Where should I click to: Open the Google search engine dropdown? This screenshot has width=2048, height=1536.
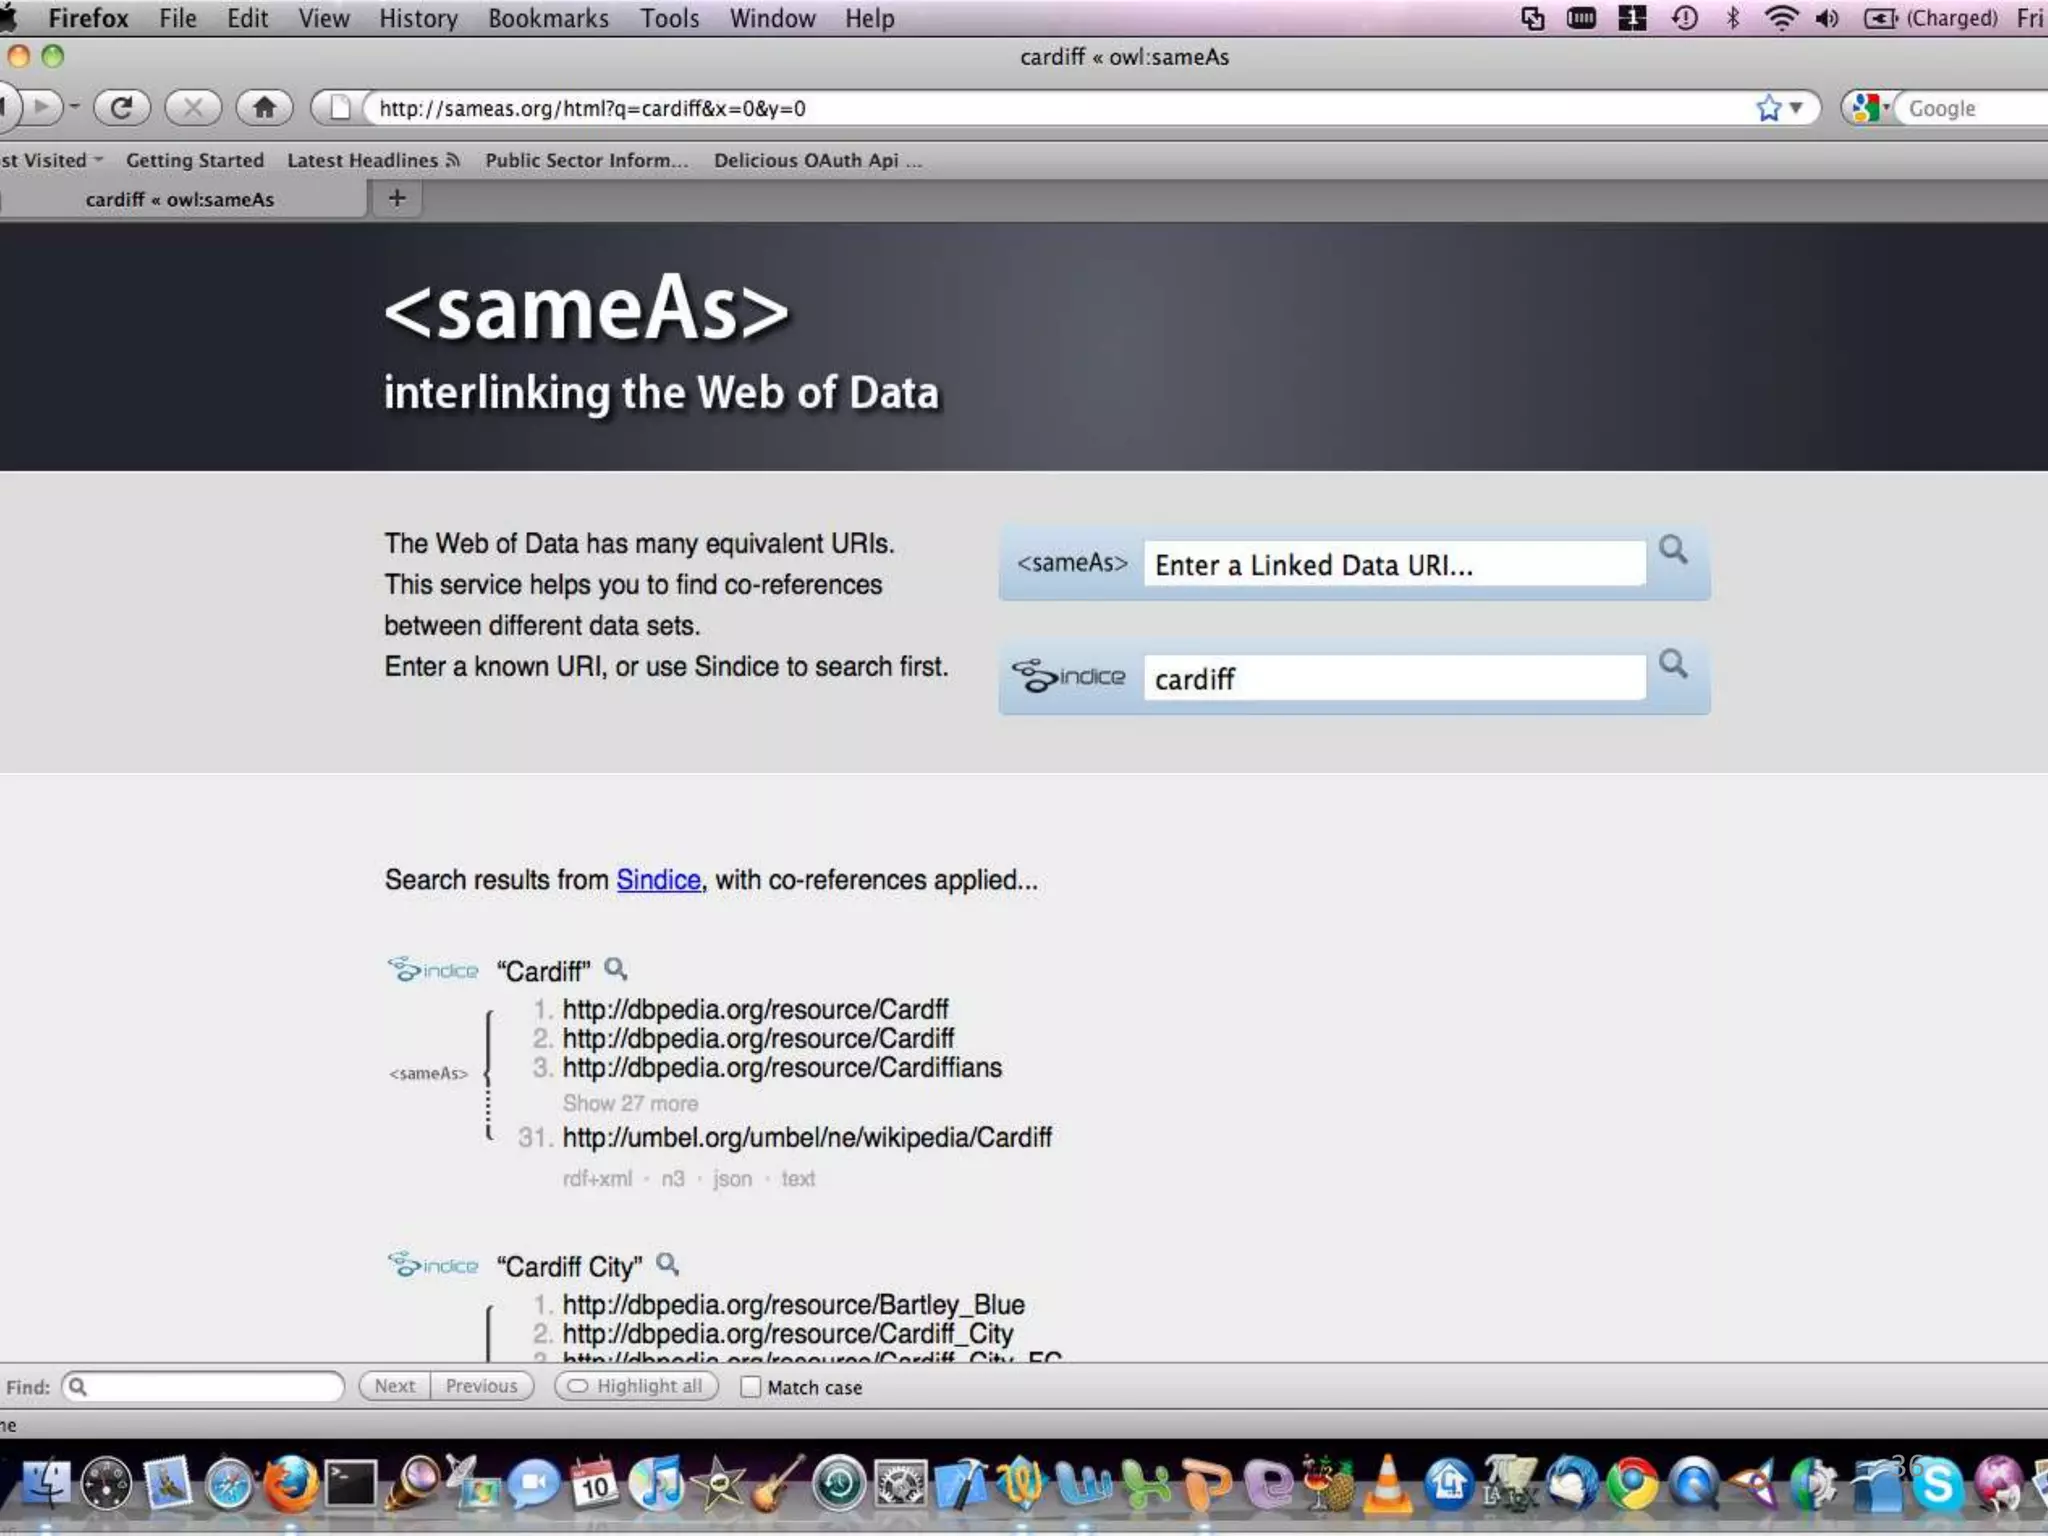tap(1868, 108)
